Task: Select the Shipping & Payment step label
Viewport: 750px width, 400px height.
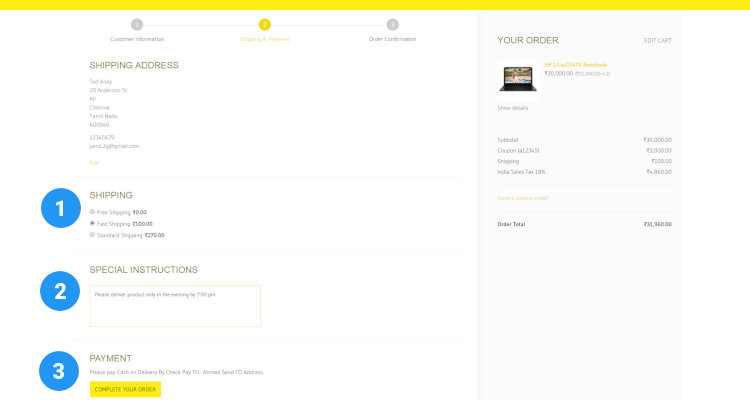Action: (264, 39)
